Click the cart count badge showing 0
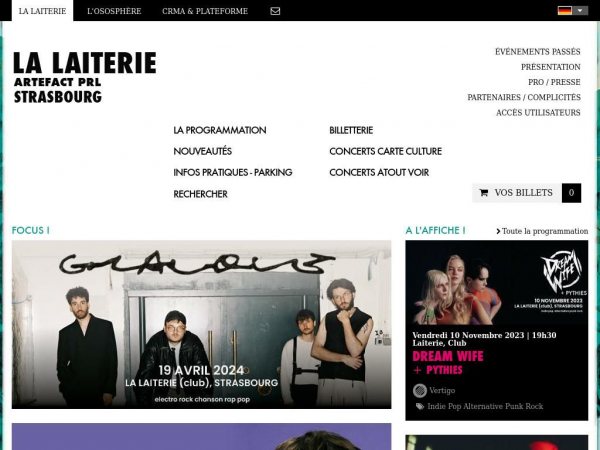Screen dimensions: 600x450 pos(571,193)
